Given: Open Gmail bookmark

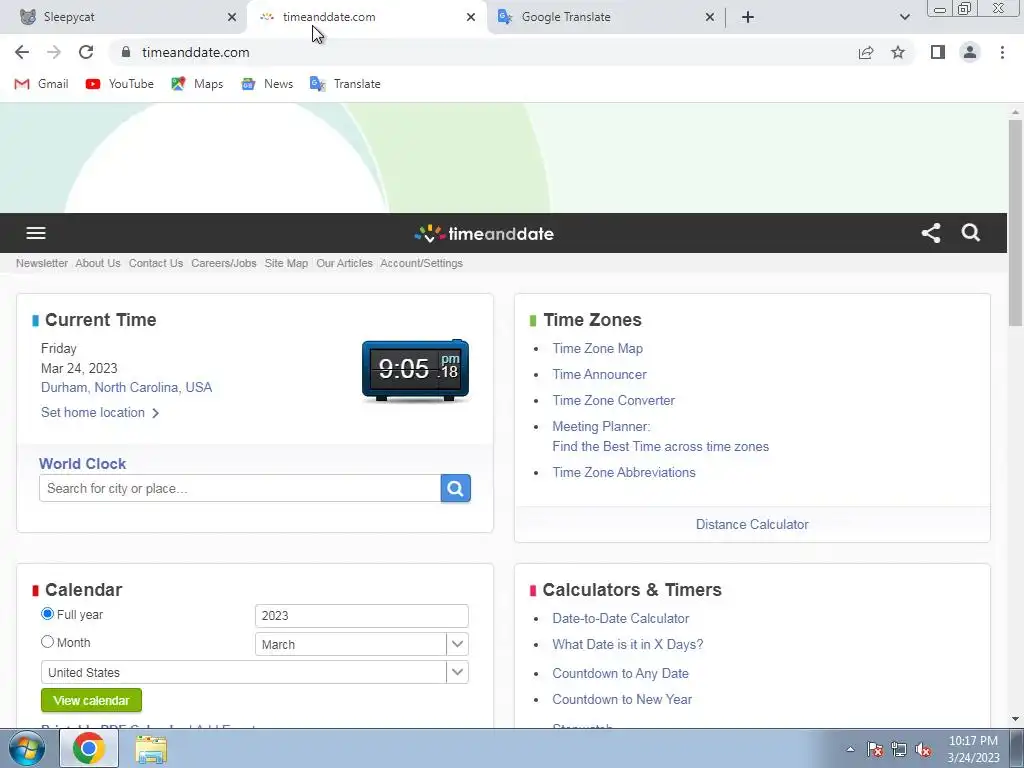Looking at the screenshot, I should (41, 84).
